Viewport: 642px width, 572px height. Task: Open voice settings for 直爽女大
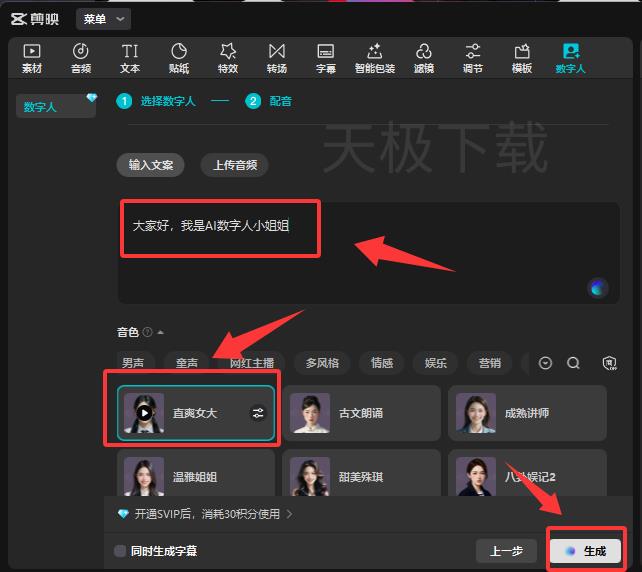click(257, 412)
